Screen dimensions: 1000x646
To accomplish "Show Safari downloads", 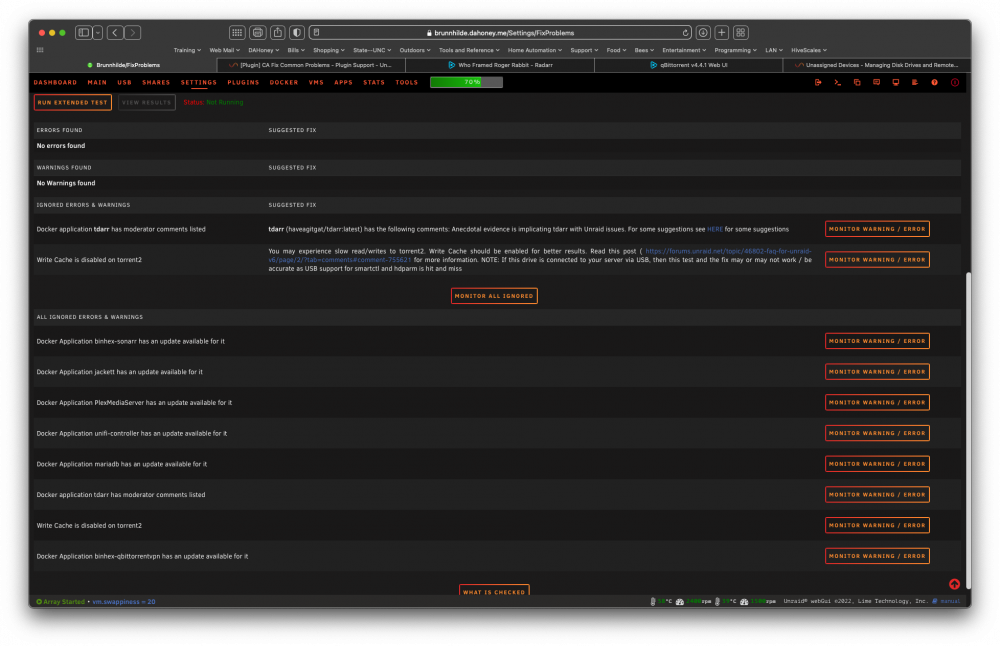I will click(703, 33).
